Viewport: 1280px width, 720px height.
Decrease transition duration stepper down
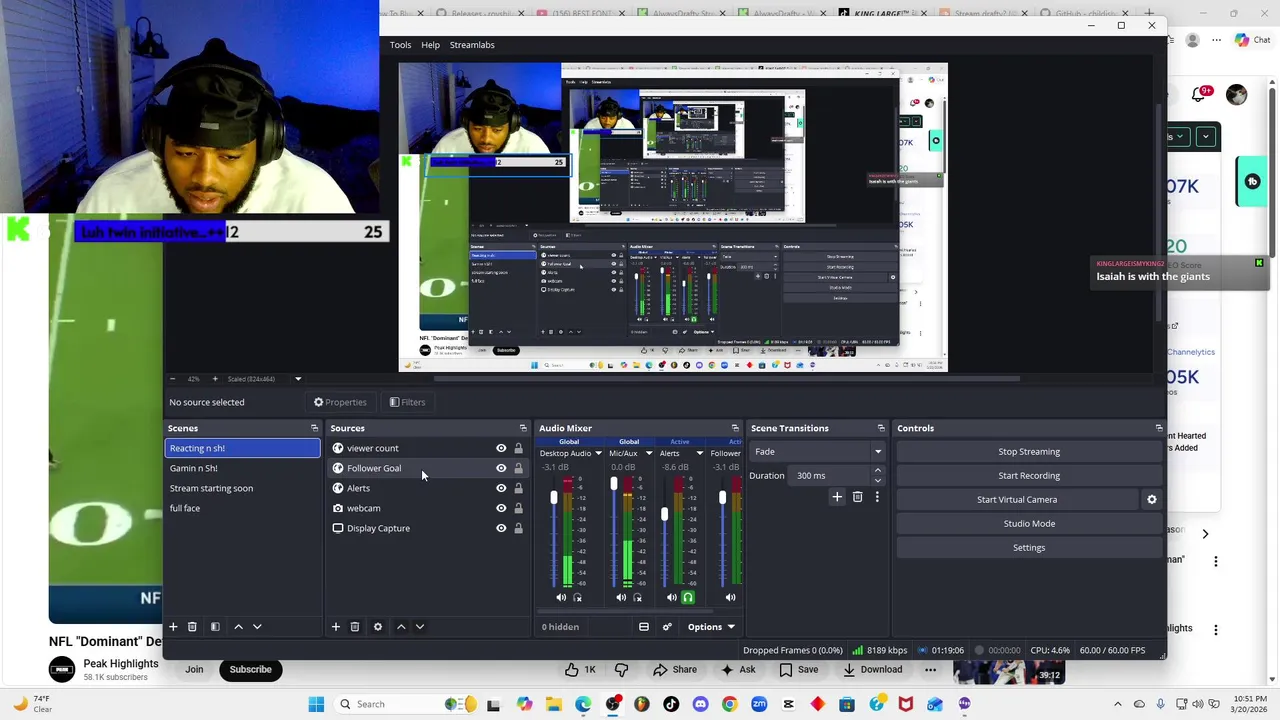(x=878, y=481)
